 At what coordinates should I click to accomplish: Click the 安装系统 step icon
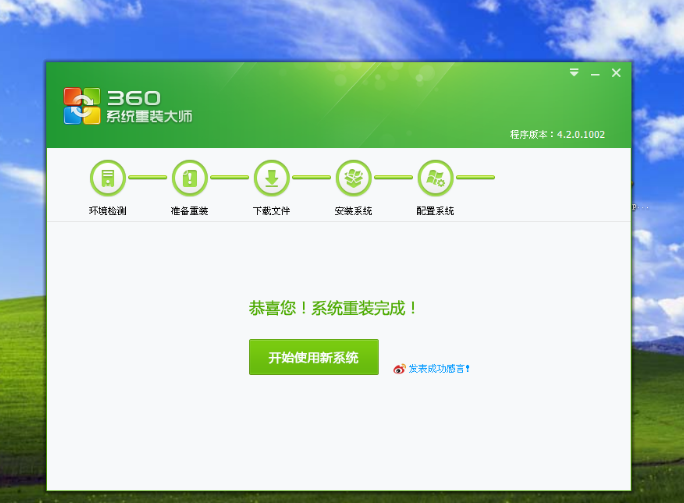[354, 178]
